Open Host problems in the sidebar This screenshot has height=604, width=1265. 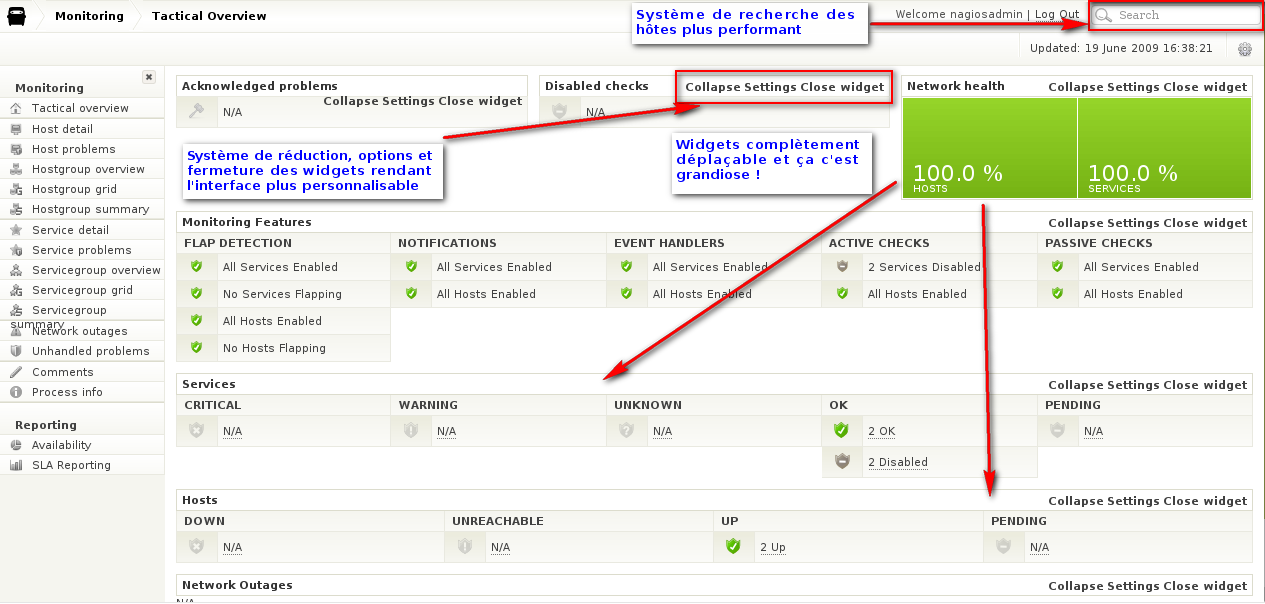pyautogui.click(x=73, y=149)
